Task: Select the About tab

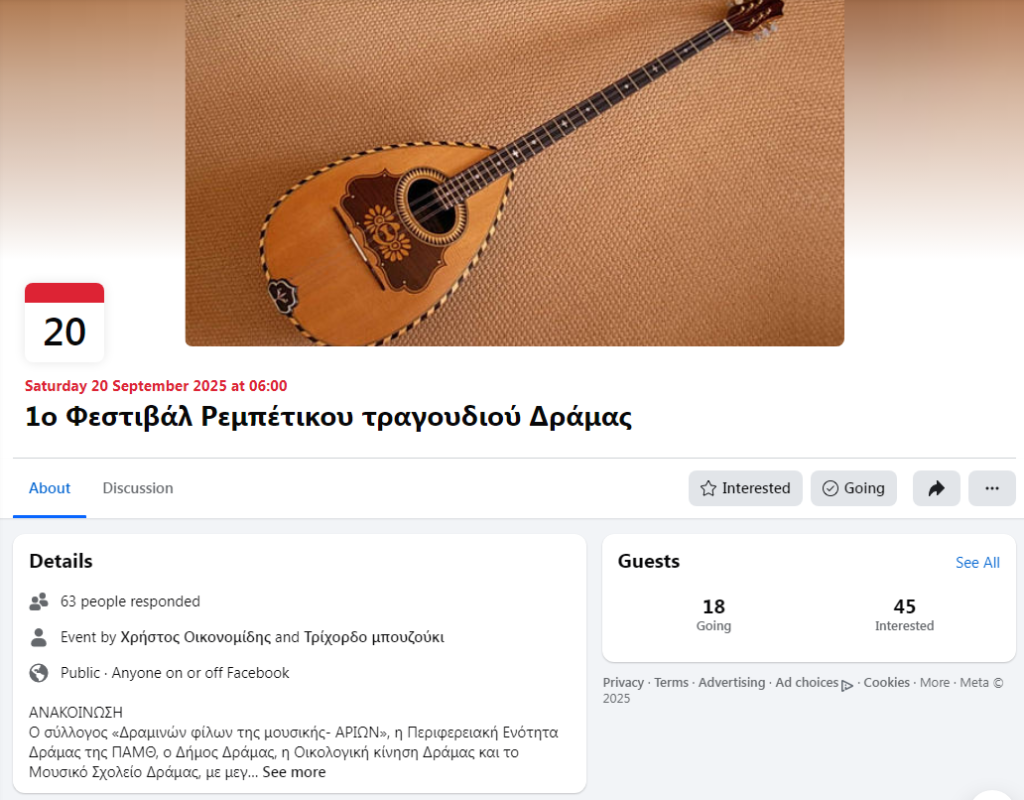Action: pos(50,488)
